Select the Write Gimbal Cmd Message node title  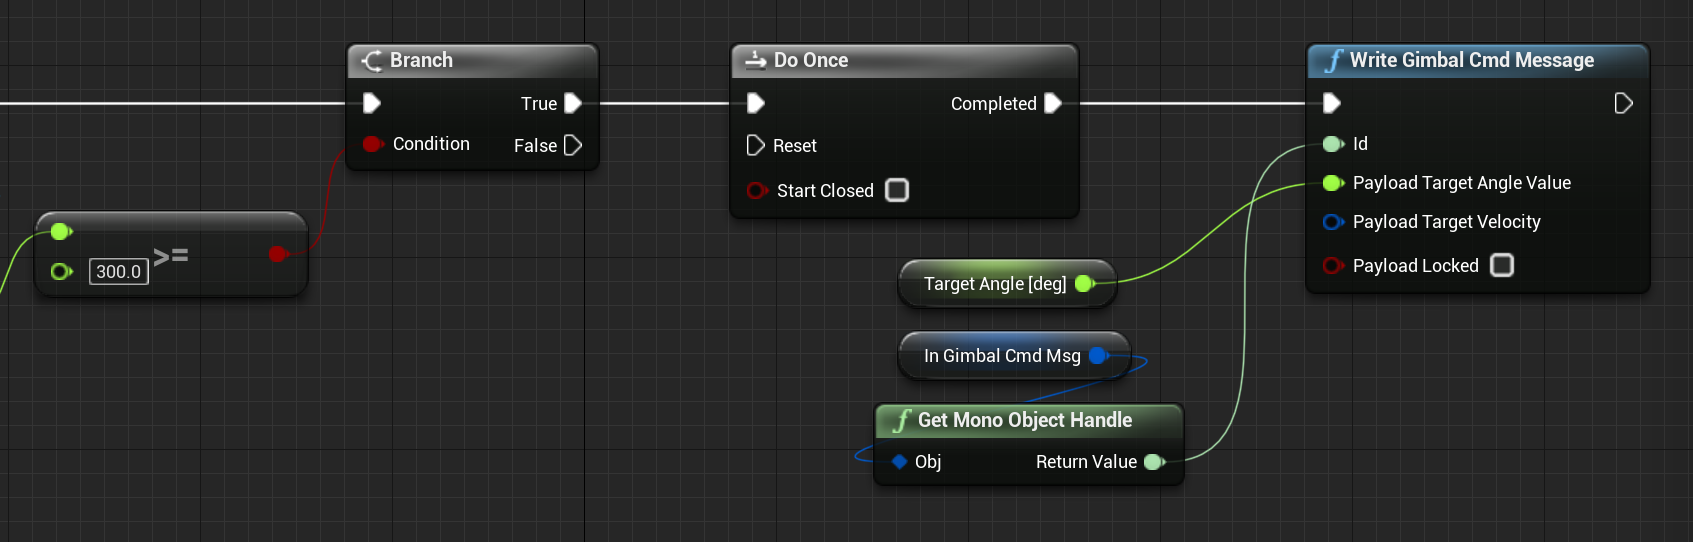[x=1471, y=60]
